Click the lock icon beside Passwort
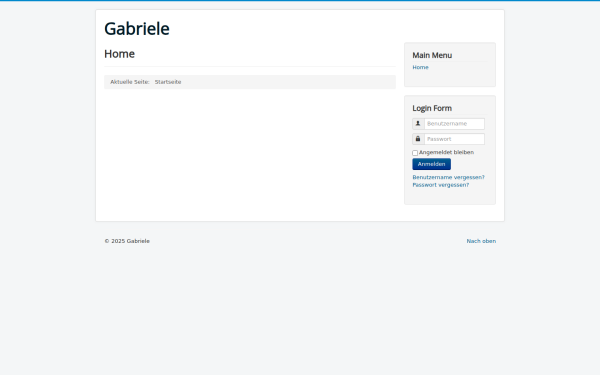Image resolution: width=600 pixels, height=375 pixels. 418,139
